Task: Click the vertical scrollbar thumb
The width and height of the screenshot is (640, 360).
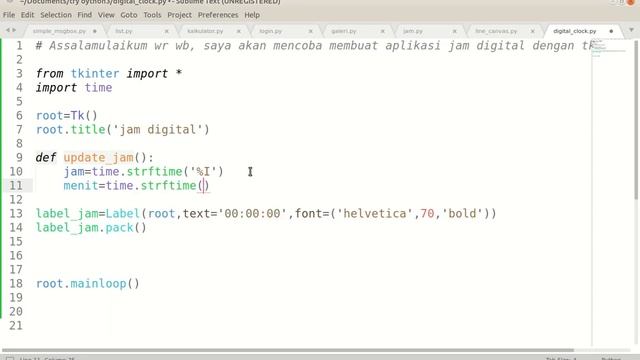Action: 637,120
